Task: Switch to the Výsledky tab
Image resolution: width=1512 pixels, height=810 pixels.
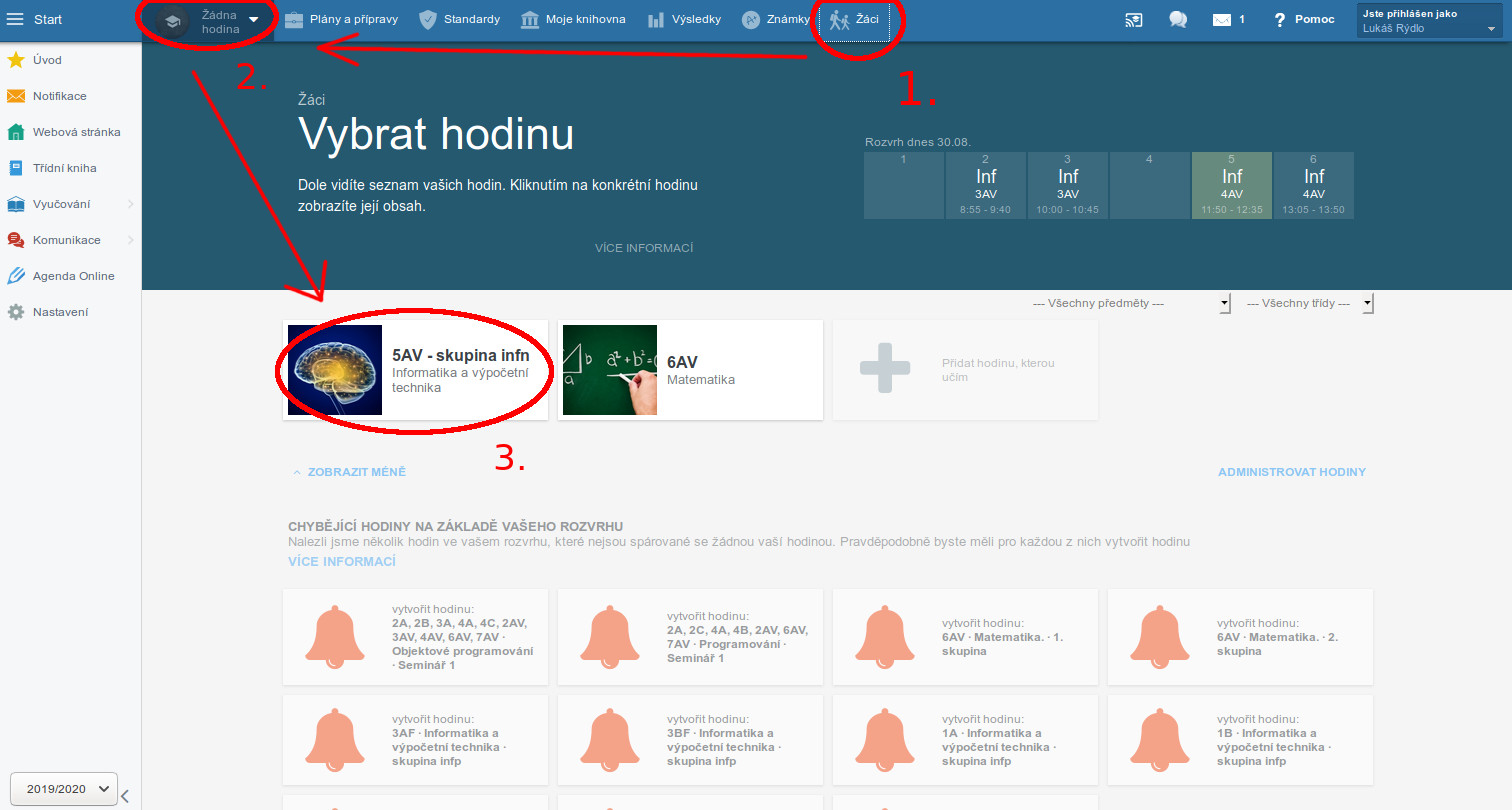Action: pyautogui.click(x=684, y=20)
